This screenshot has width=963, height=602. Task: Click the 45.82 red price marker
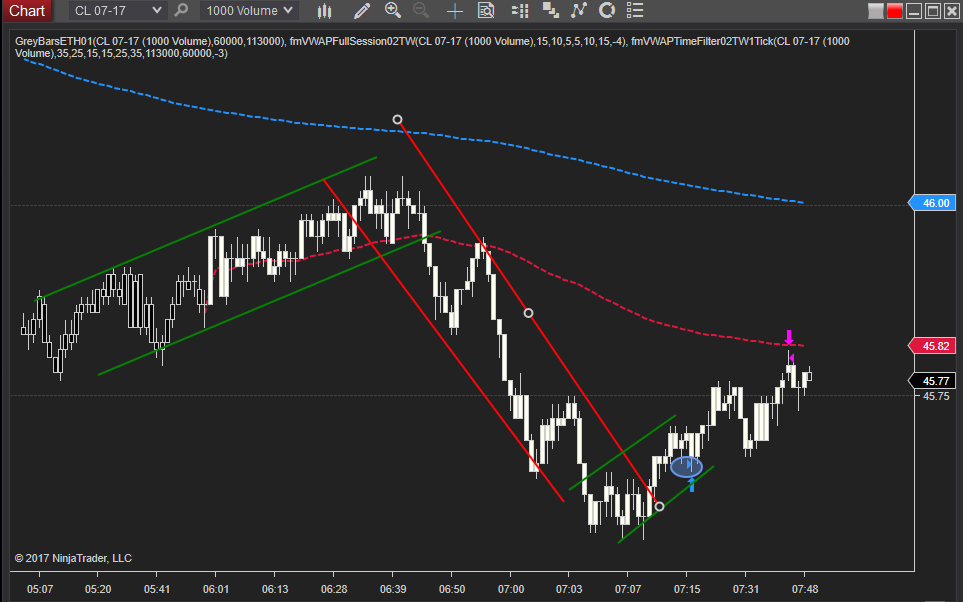point(932,346)
